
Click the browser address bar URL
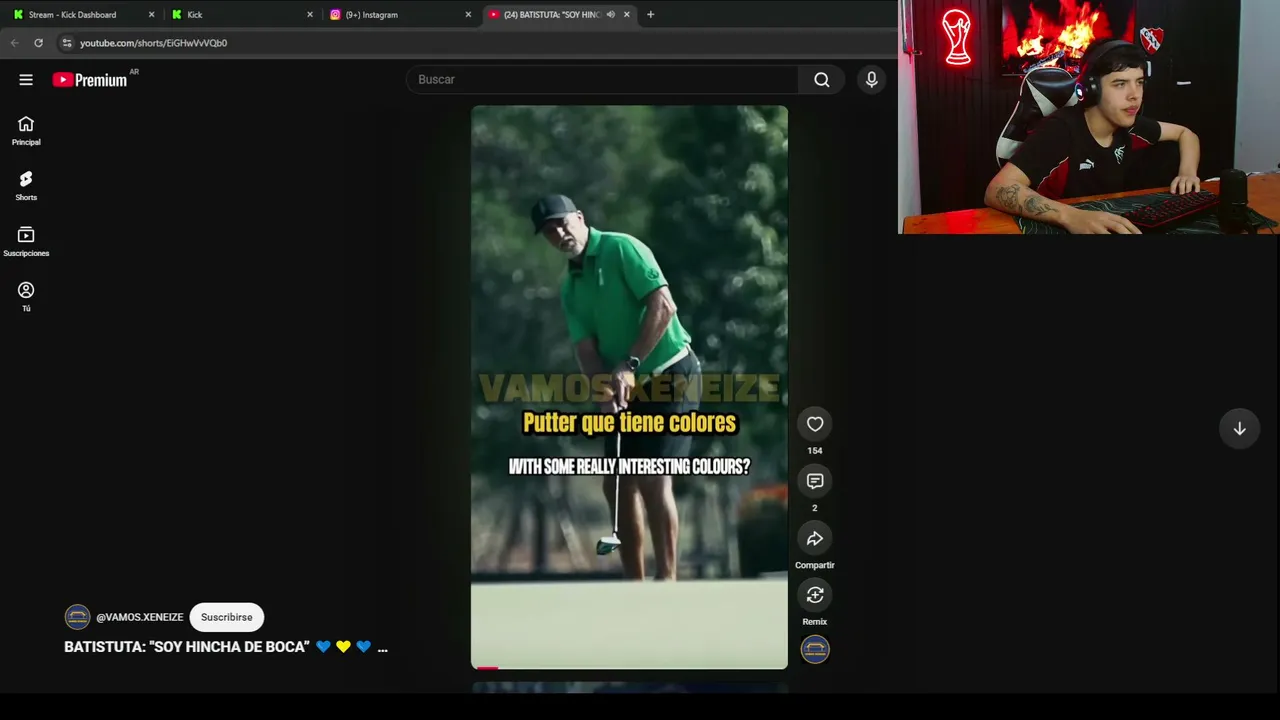(153, 43)
